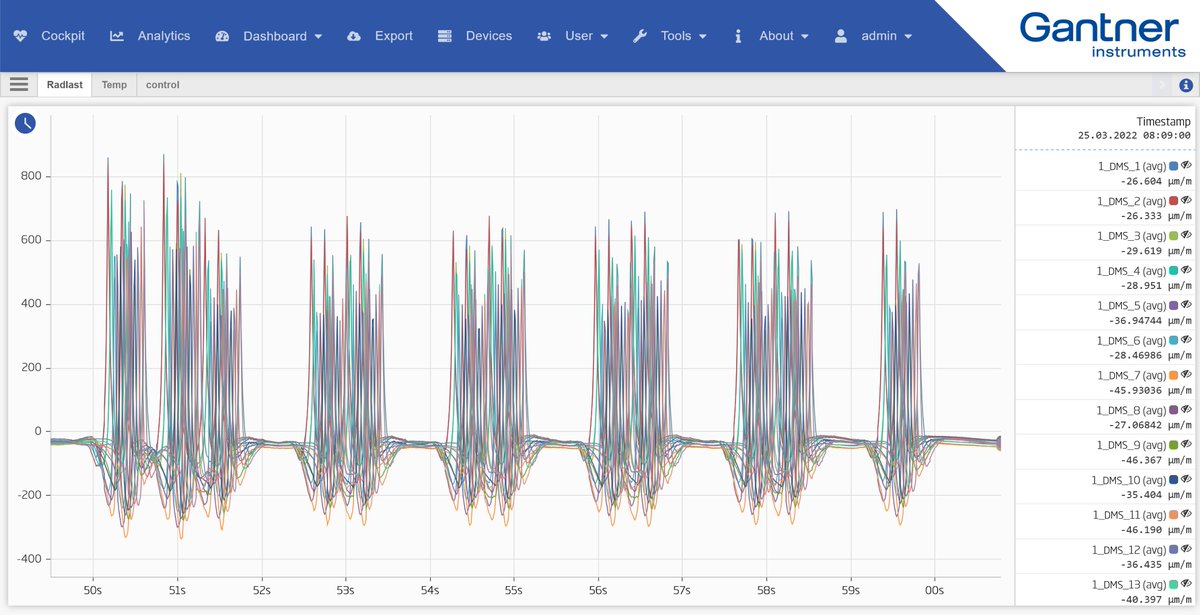Toggle visibility eye of 1_DMS_7

(x=1187, y=375)
